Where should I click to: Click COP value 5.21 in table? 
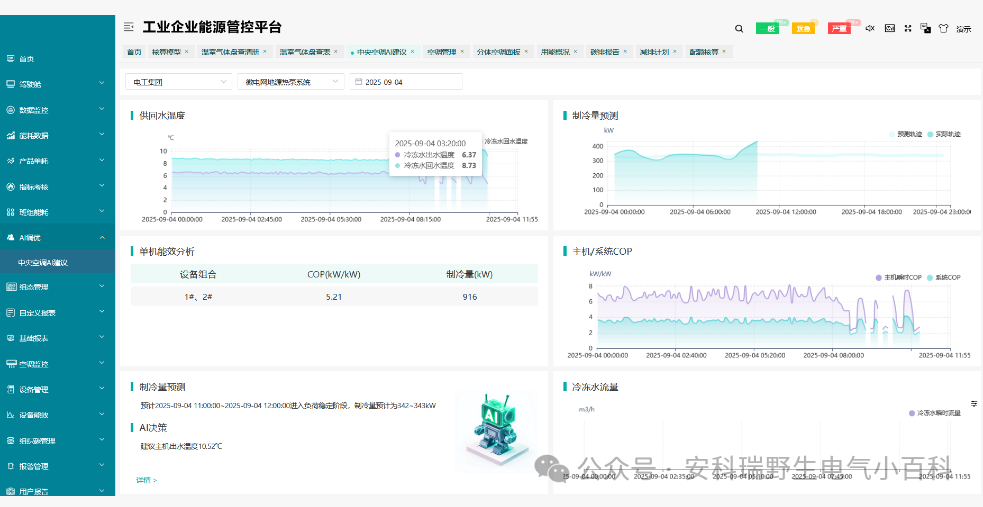tap(334, 296)
